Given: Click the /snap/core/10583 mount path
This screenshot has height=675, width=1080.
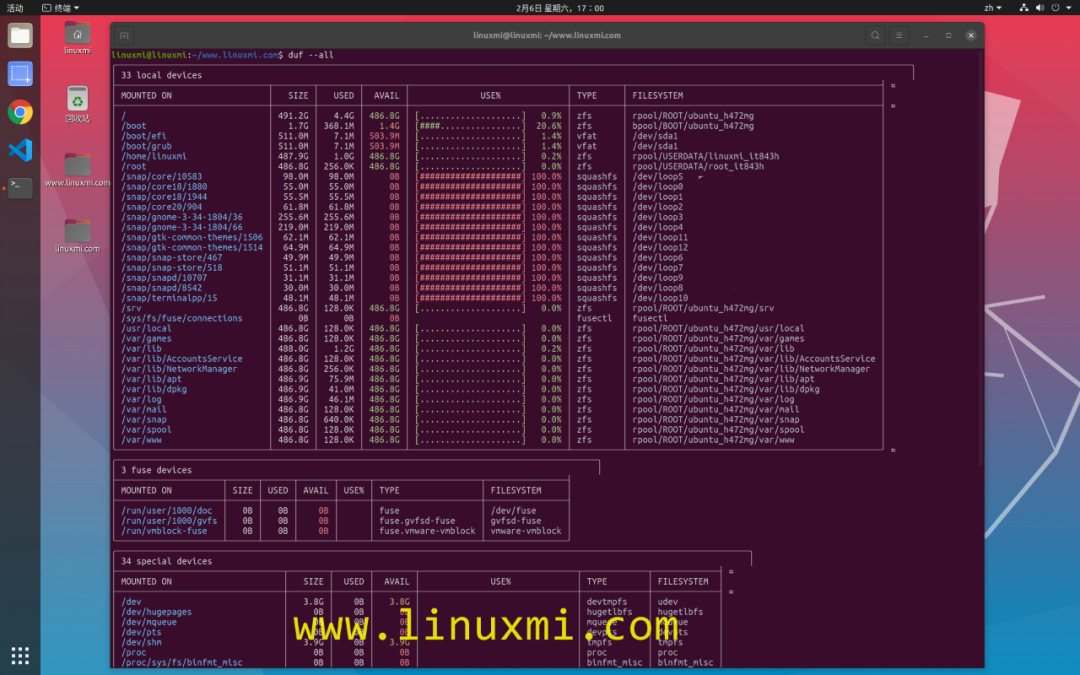Looking at the screenshot, I should 162,176.
